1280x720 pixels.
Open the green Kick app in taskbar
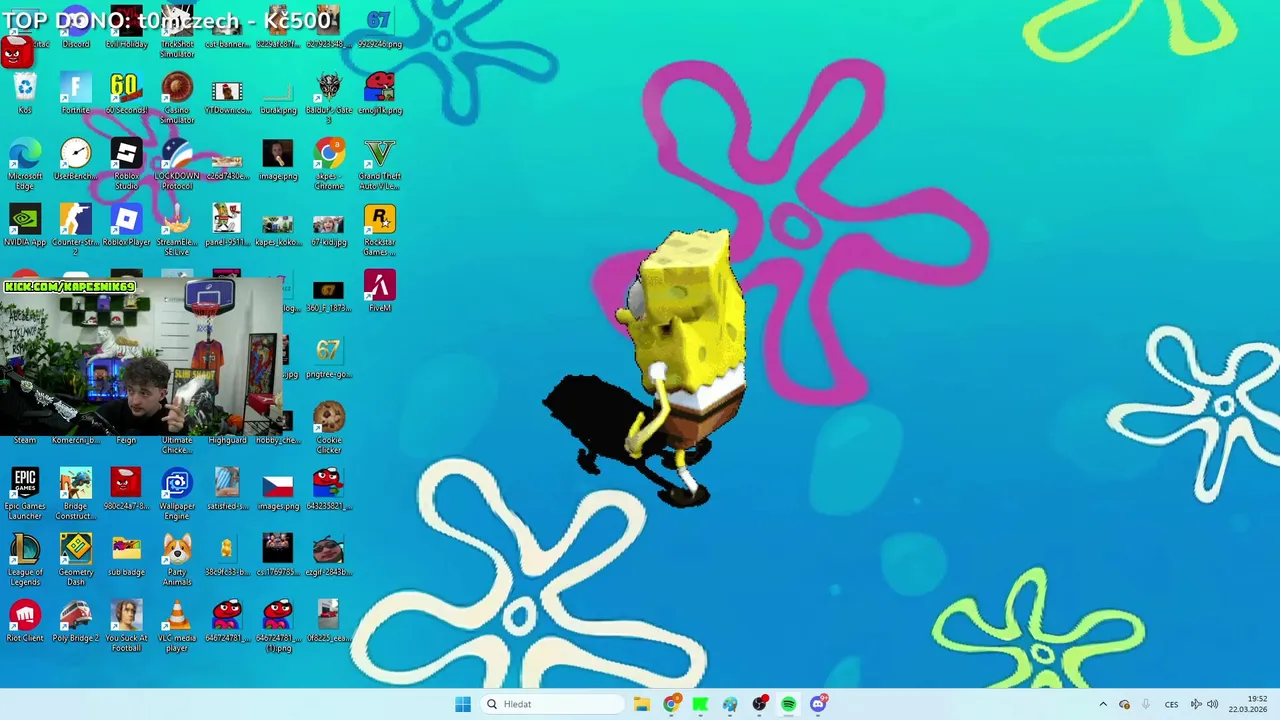(x=700, y=704)
